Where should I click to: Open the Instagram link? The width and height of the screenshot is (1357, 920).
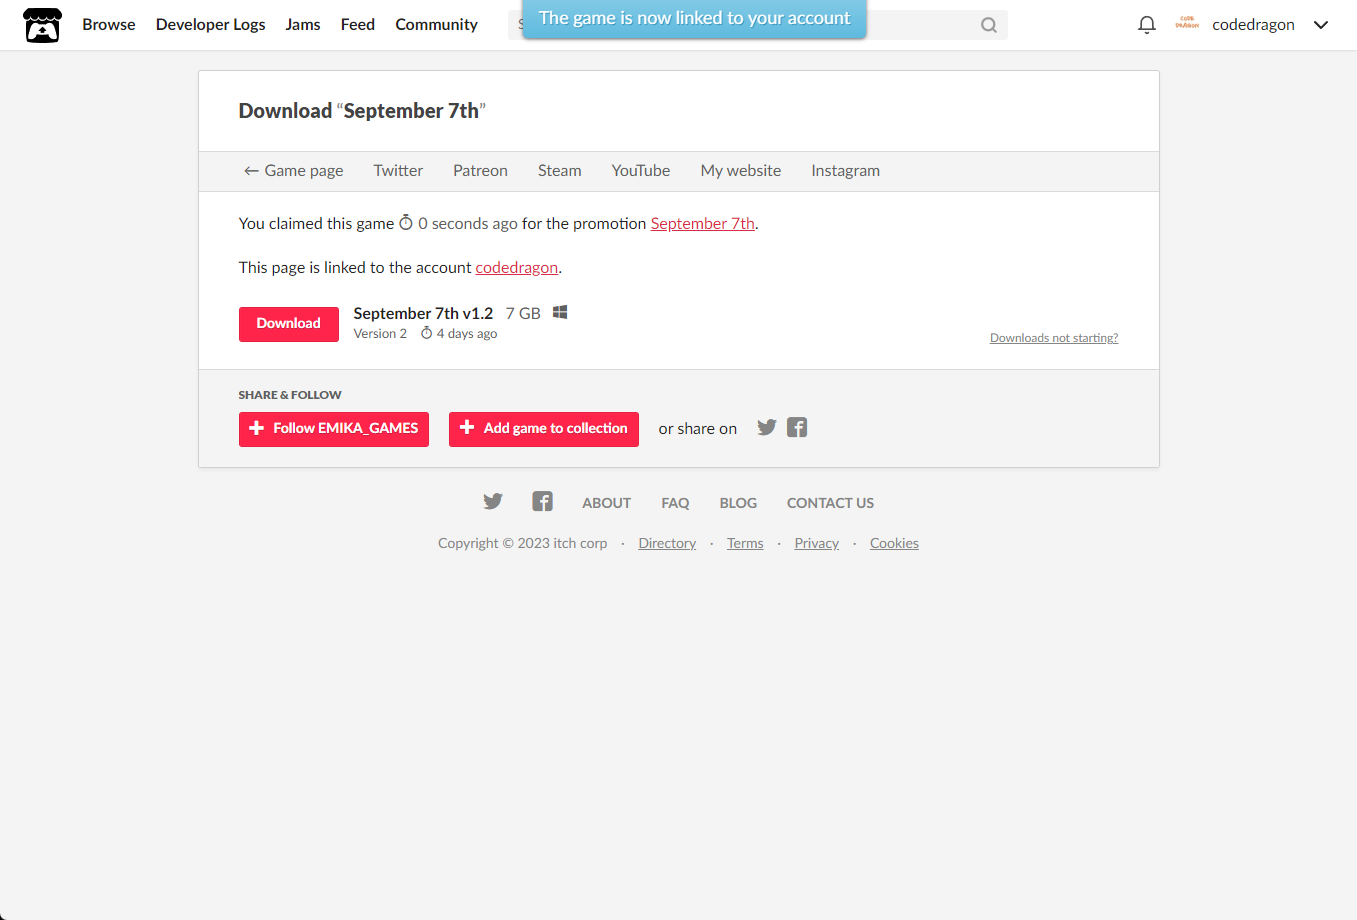(846, 171)
